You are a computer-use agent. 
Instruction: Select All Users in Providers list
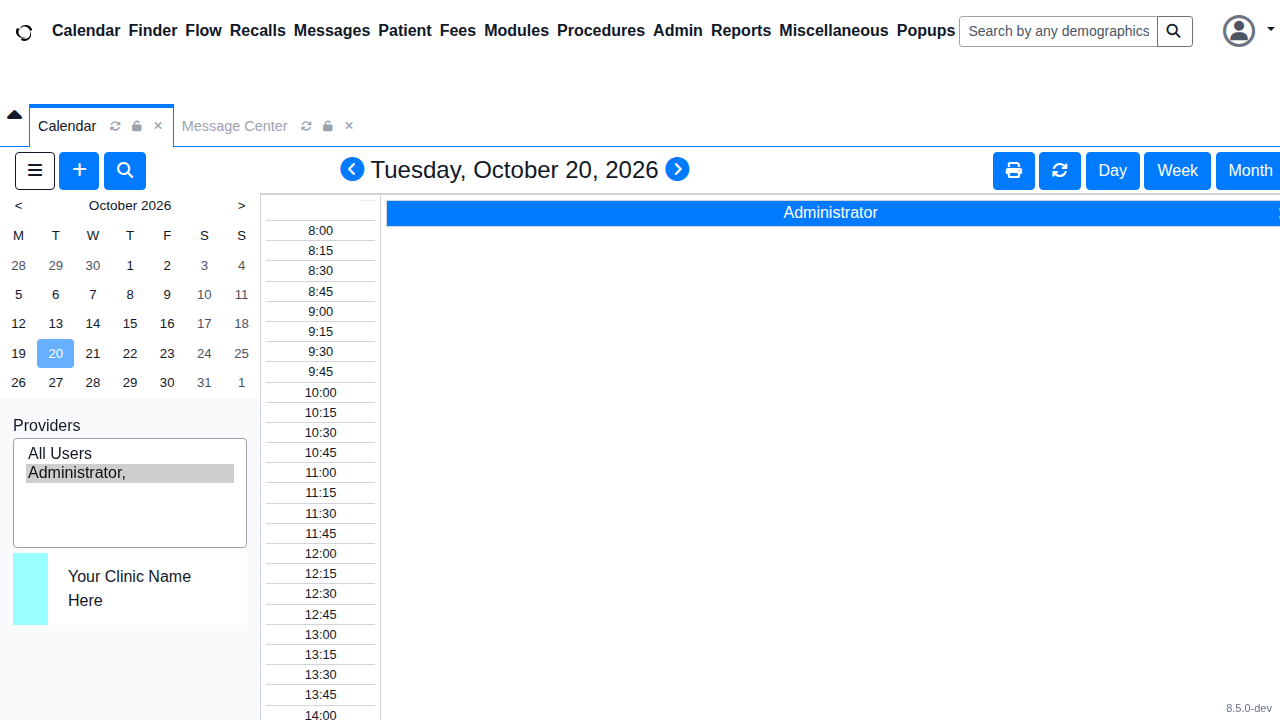[130, 454]
